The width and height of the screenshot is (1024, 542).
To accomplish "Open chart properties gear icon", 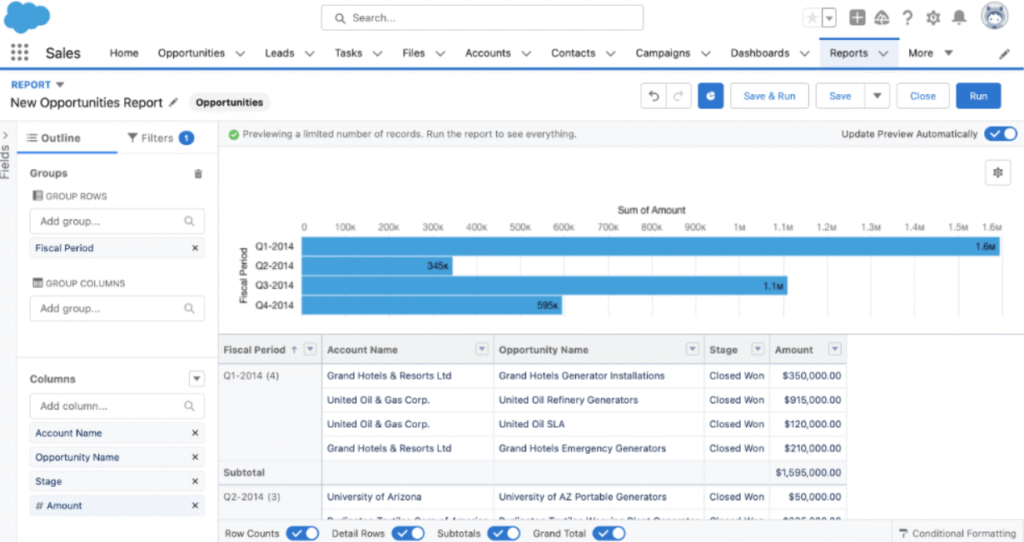I will pos(998,172).
